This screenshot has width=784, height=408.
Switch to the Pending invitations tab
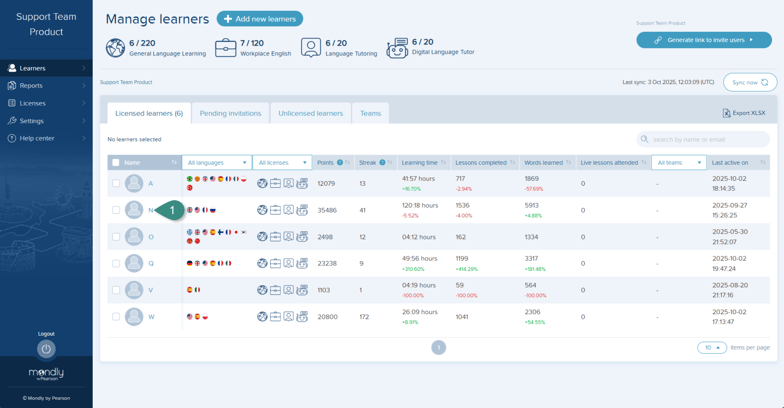230,113
